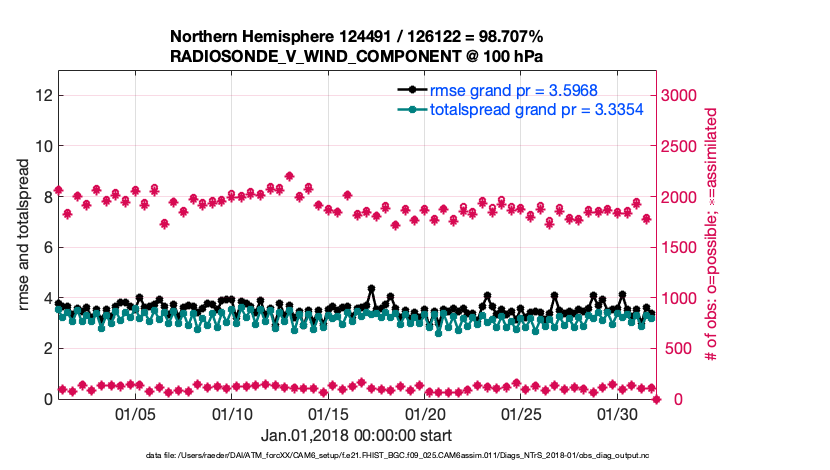Select the 'totalspread grand pr = 3.3354' legend label
This screenshot has width=830, height=470.
535,109
